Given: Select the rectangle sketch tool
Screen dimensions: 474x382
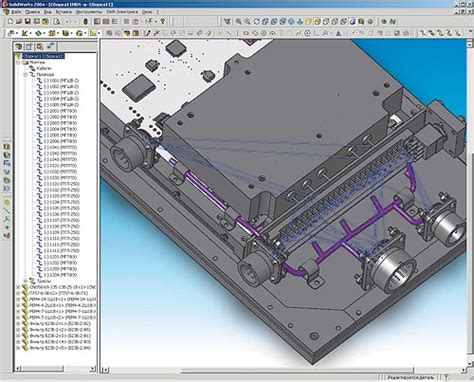Looking at the screenshot, I should (x=246, y=33).
